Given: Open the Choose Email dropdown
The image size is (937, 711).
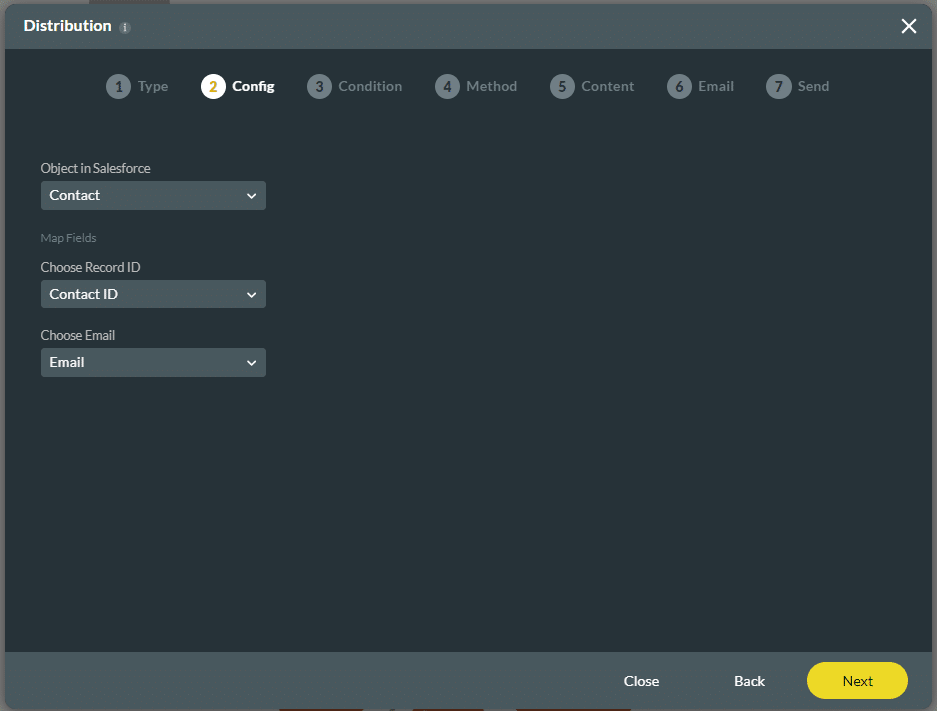Looking at the screenshot, I should tap(153, 363).
